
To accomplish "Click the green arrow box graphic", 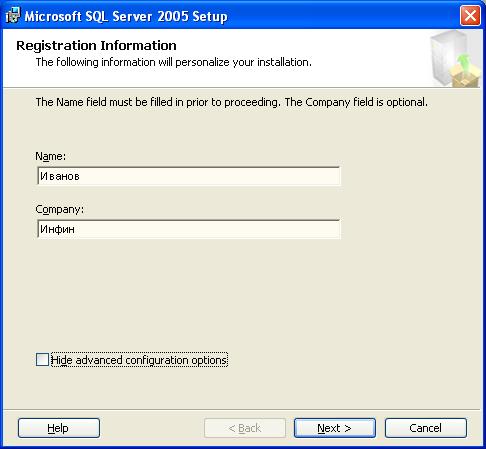I will tap(466, 72).
